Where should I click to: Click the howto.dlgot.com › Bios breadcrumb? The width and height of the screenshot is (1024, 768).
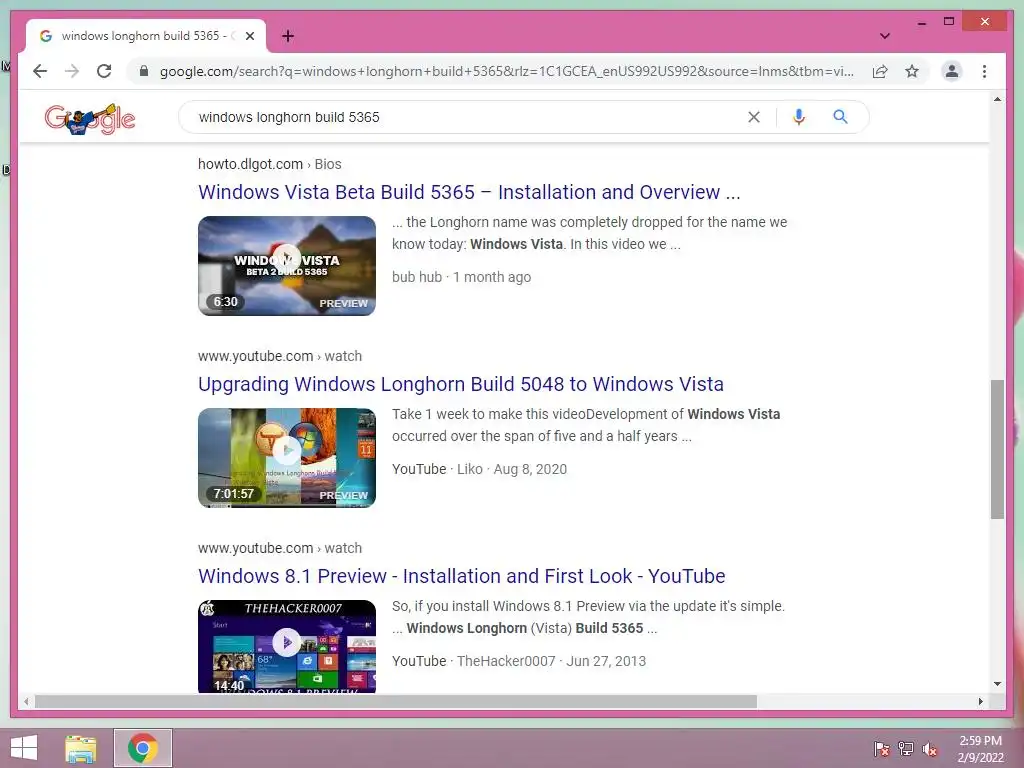point(270,164)
